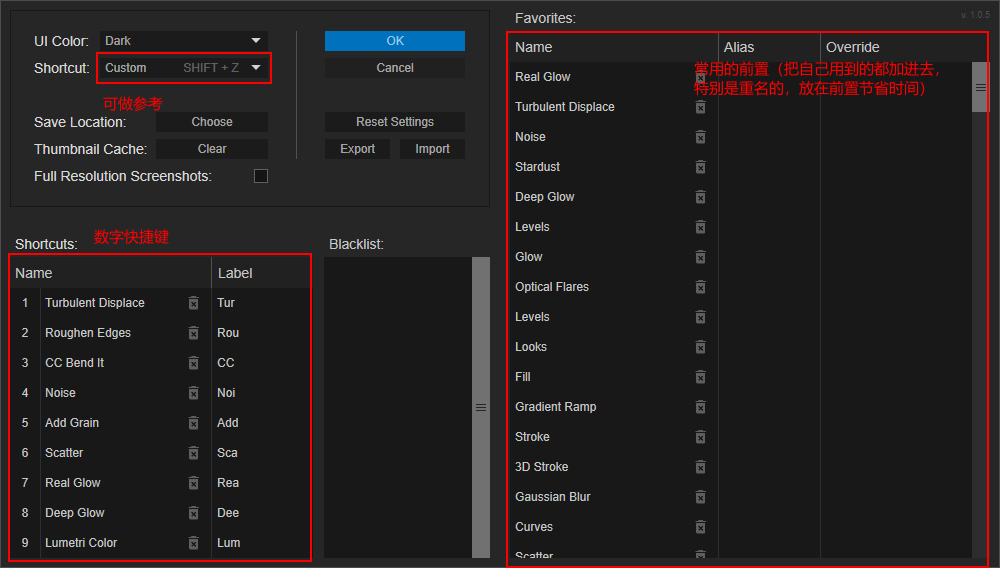The image size is (1000, 568).
Task: Remove Noise shortcut row four
Action: (193, 393)
